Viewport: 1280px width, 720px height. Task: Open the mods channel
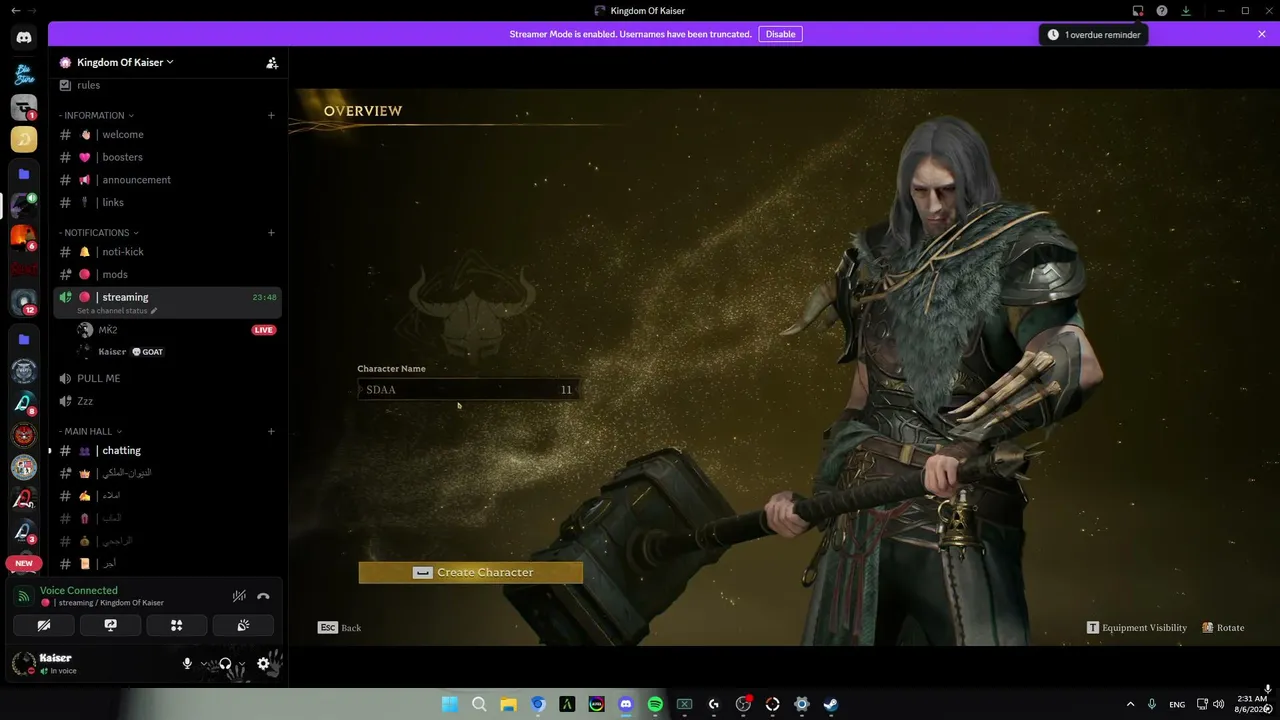tap(167, 275)
